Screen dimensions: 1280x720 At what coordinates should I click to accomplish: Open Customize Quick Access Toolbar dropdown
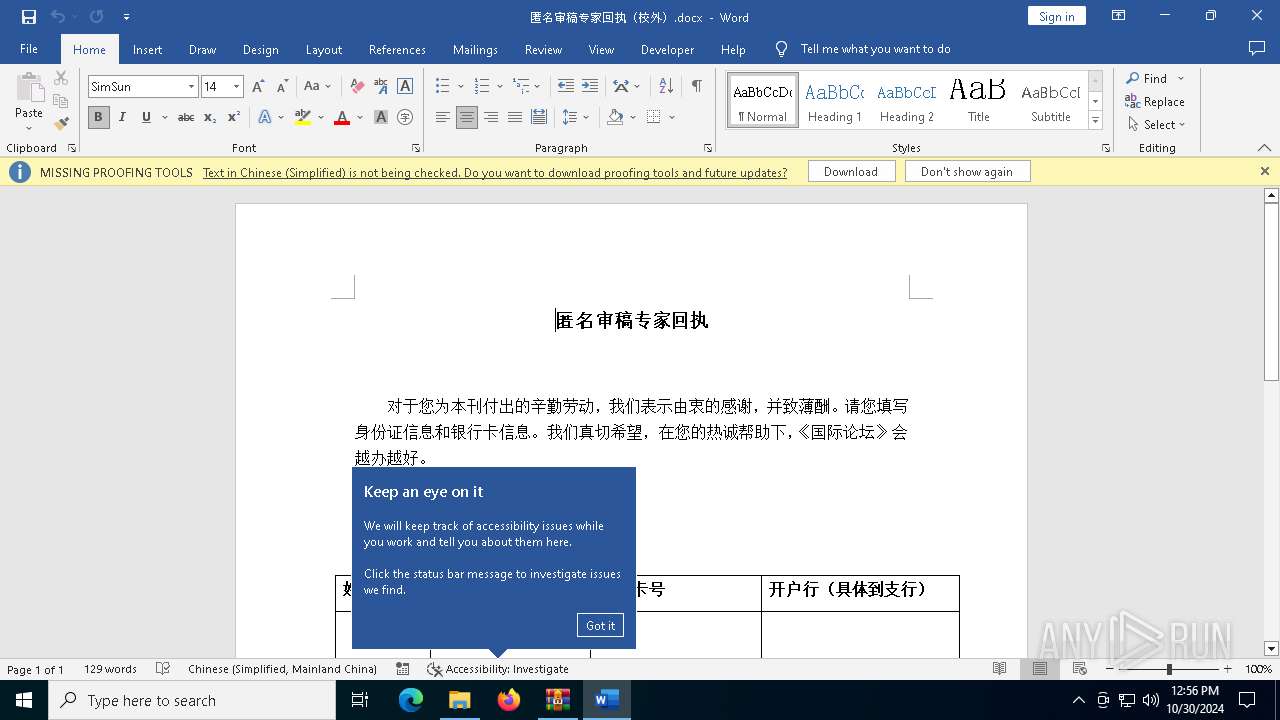tap(126, 17)
